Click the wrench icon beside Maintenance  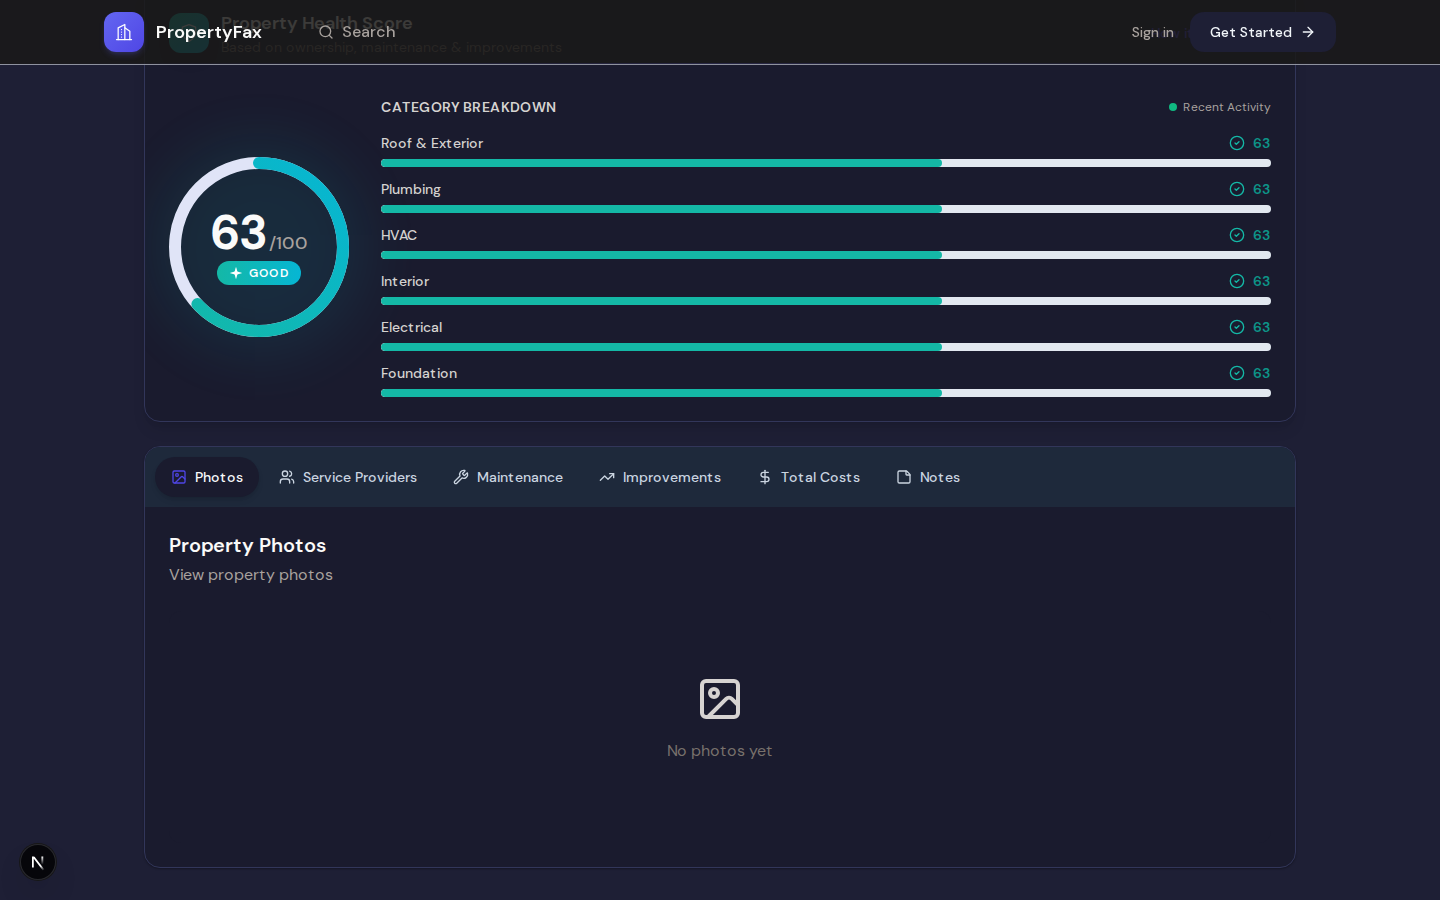(x=461, y=477)
